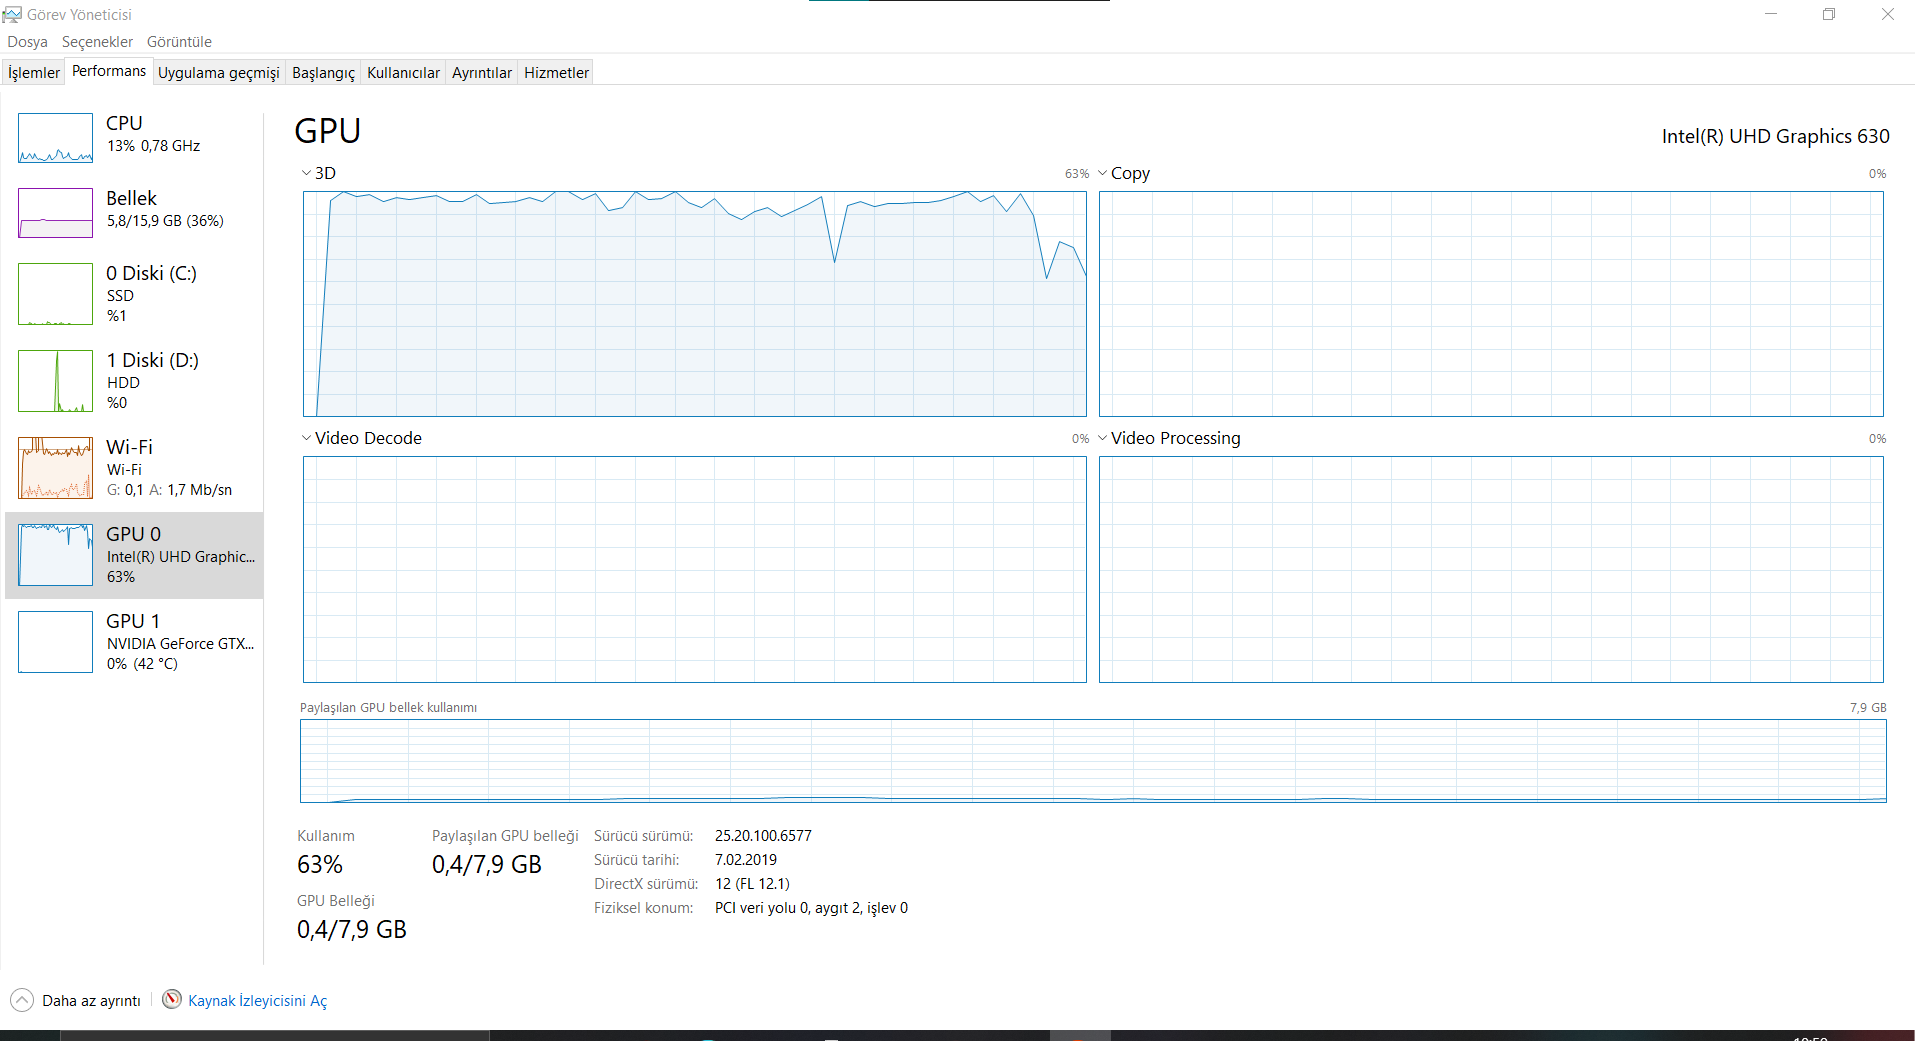Click the Video Decode graph

(x=695, y=569)
